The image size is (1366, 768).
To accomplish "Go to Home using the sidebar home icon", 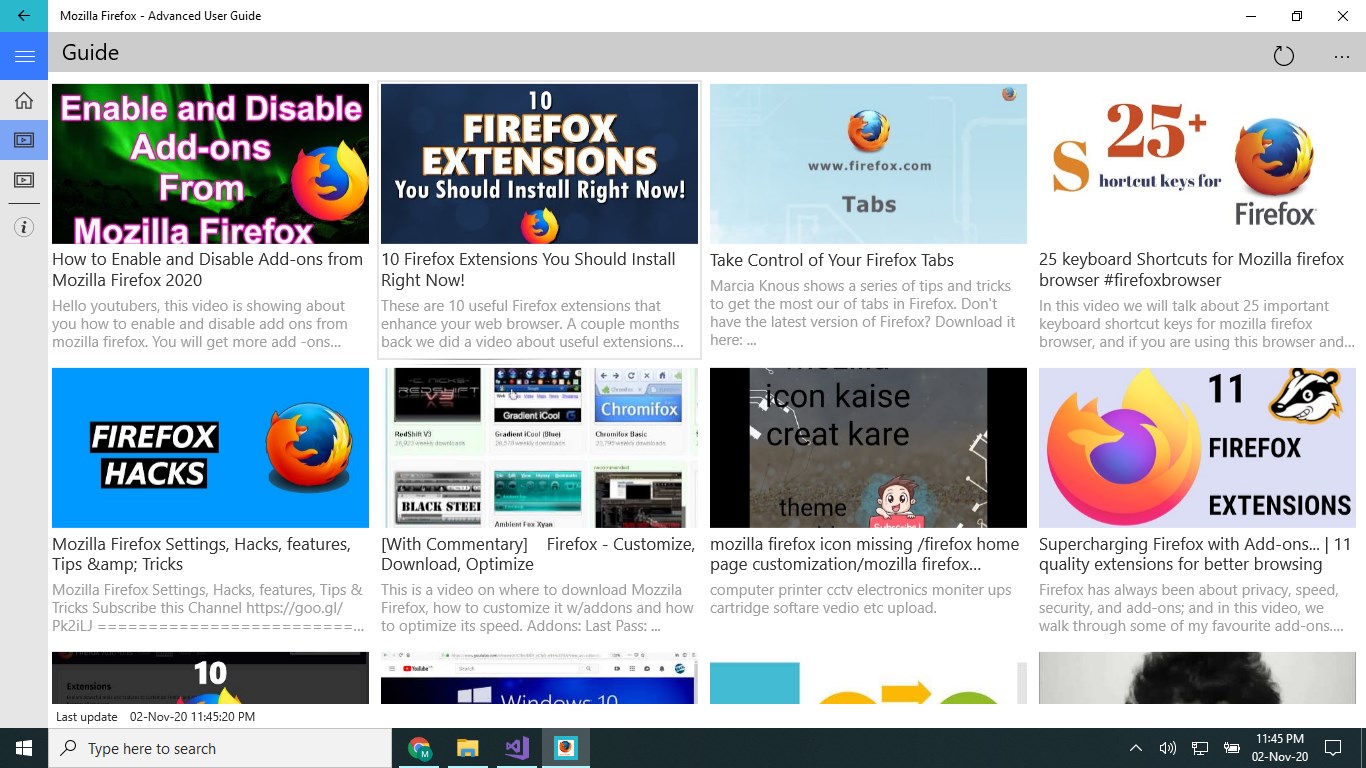I will (x=23, y=100).
